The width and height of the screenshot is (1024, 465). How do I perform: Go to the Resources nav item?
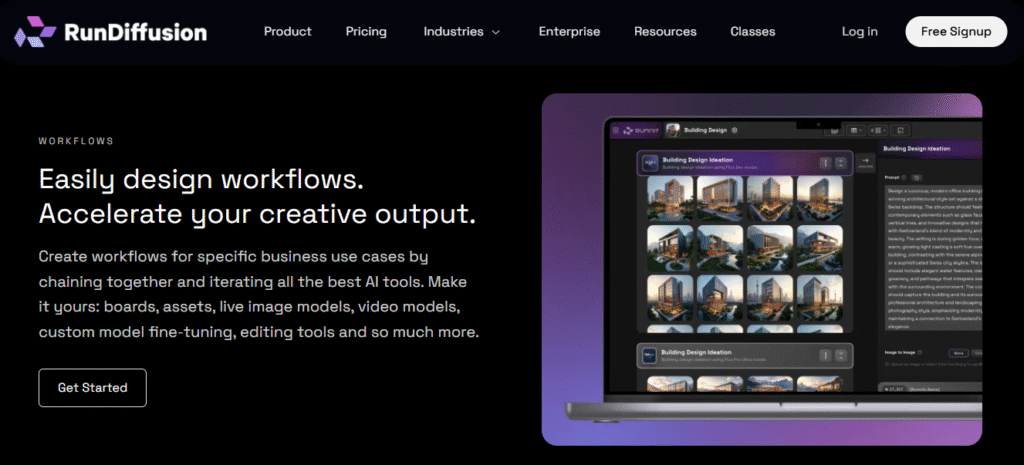(665, 32)
